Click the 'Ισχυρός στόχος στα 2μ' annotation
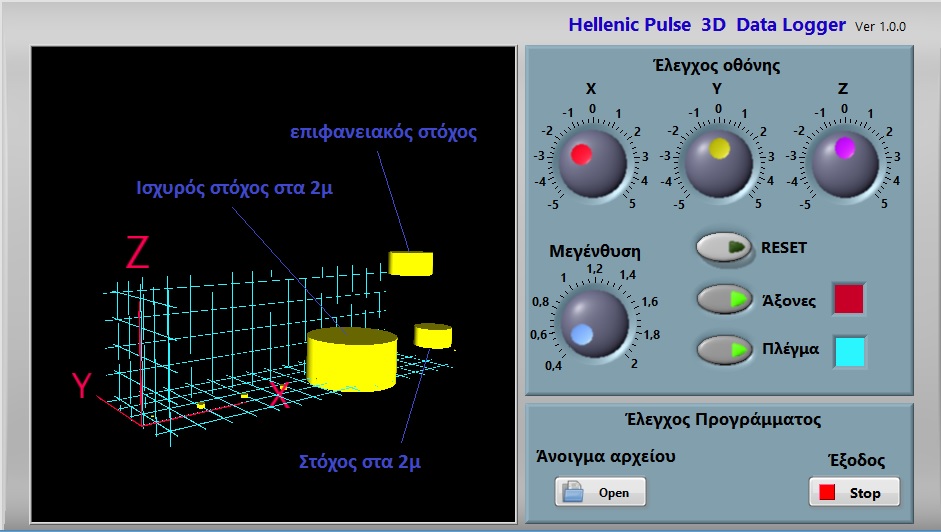Image resolution: width=941 pixels, height=532 pixels. click(235, 190)
